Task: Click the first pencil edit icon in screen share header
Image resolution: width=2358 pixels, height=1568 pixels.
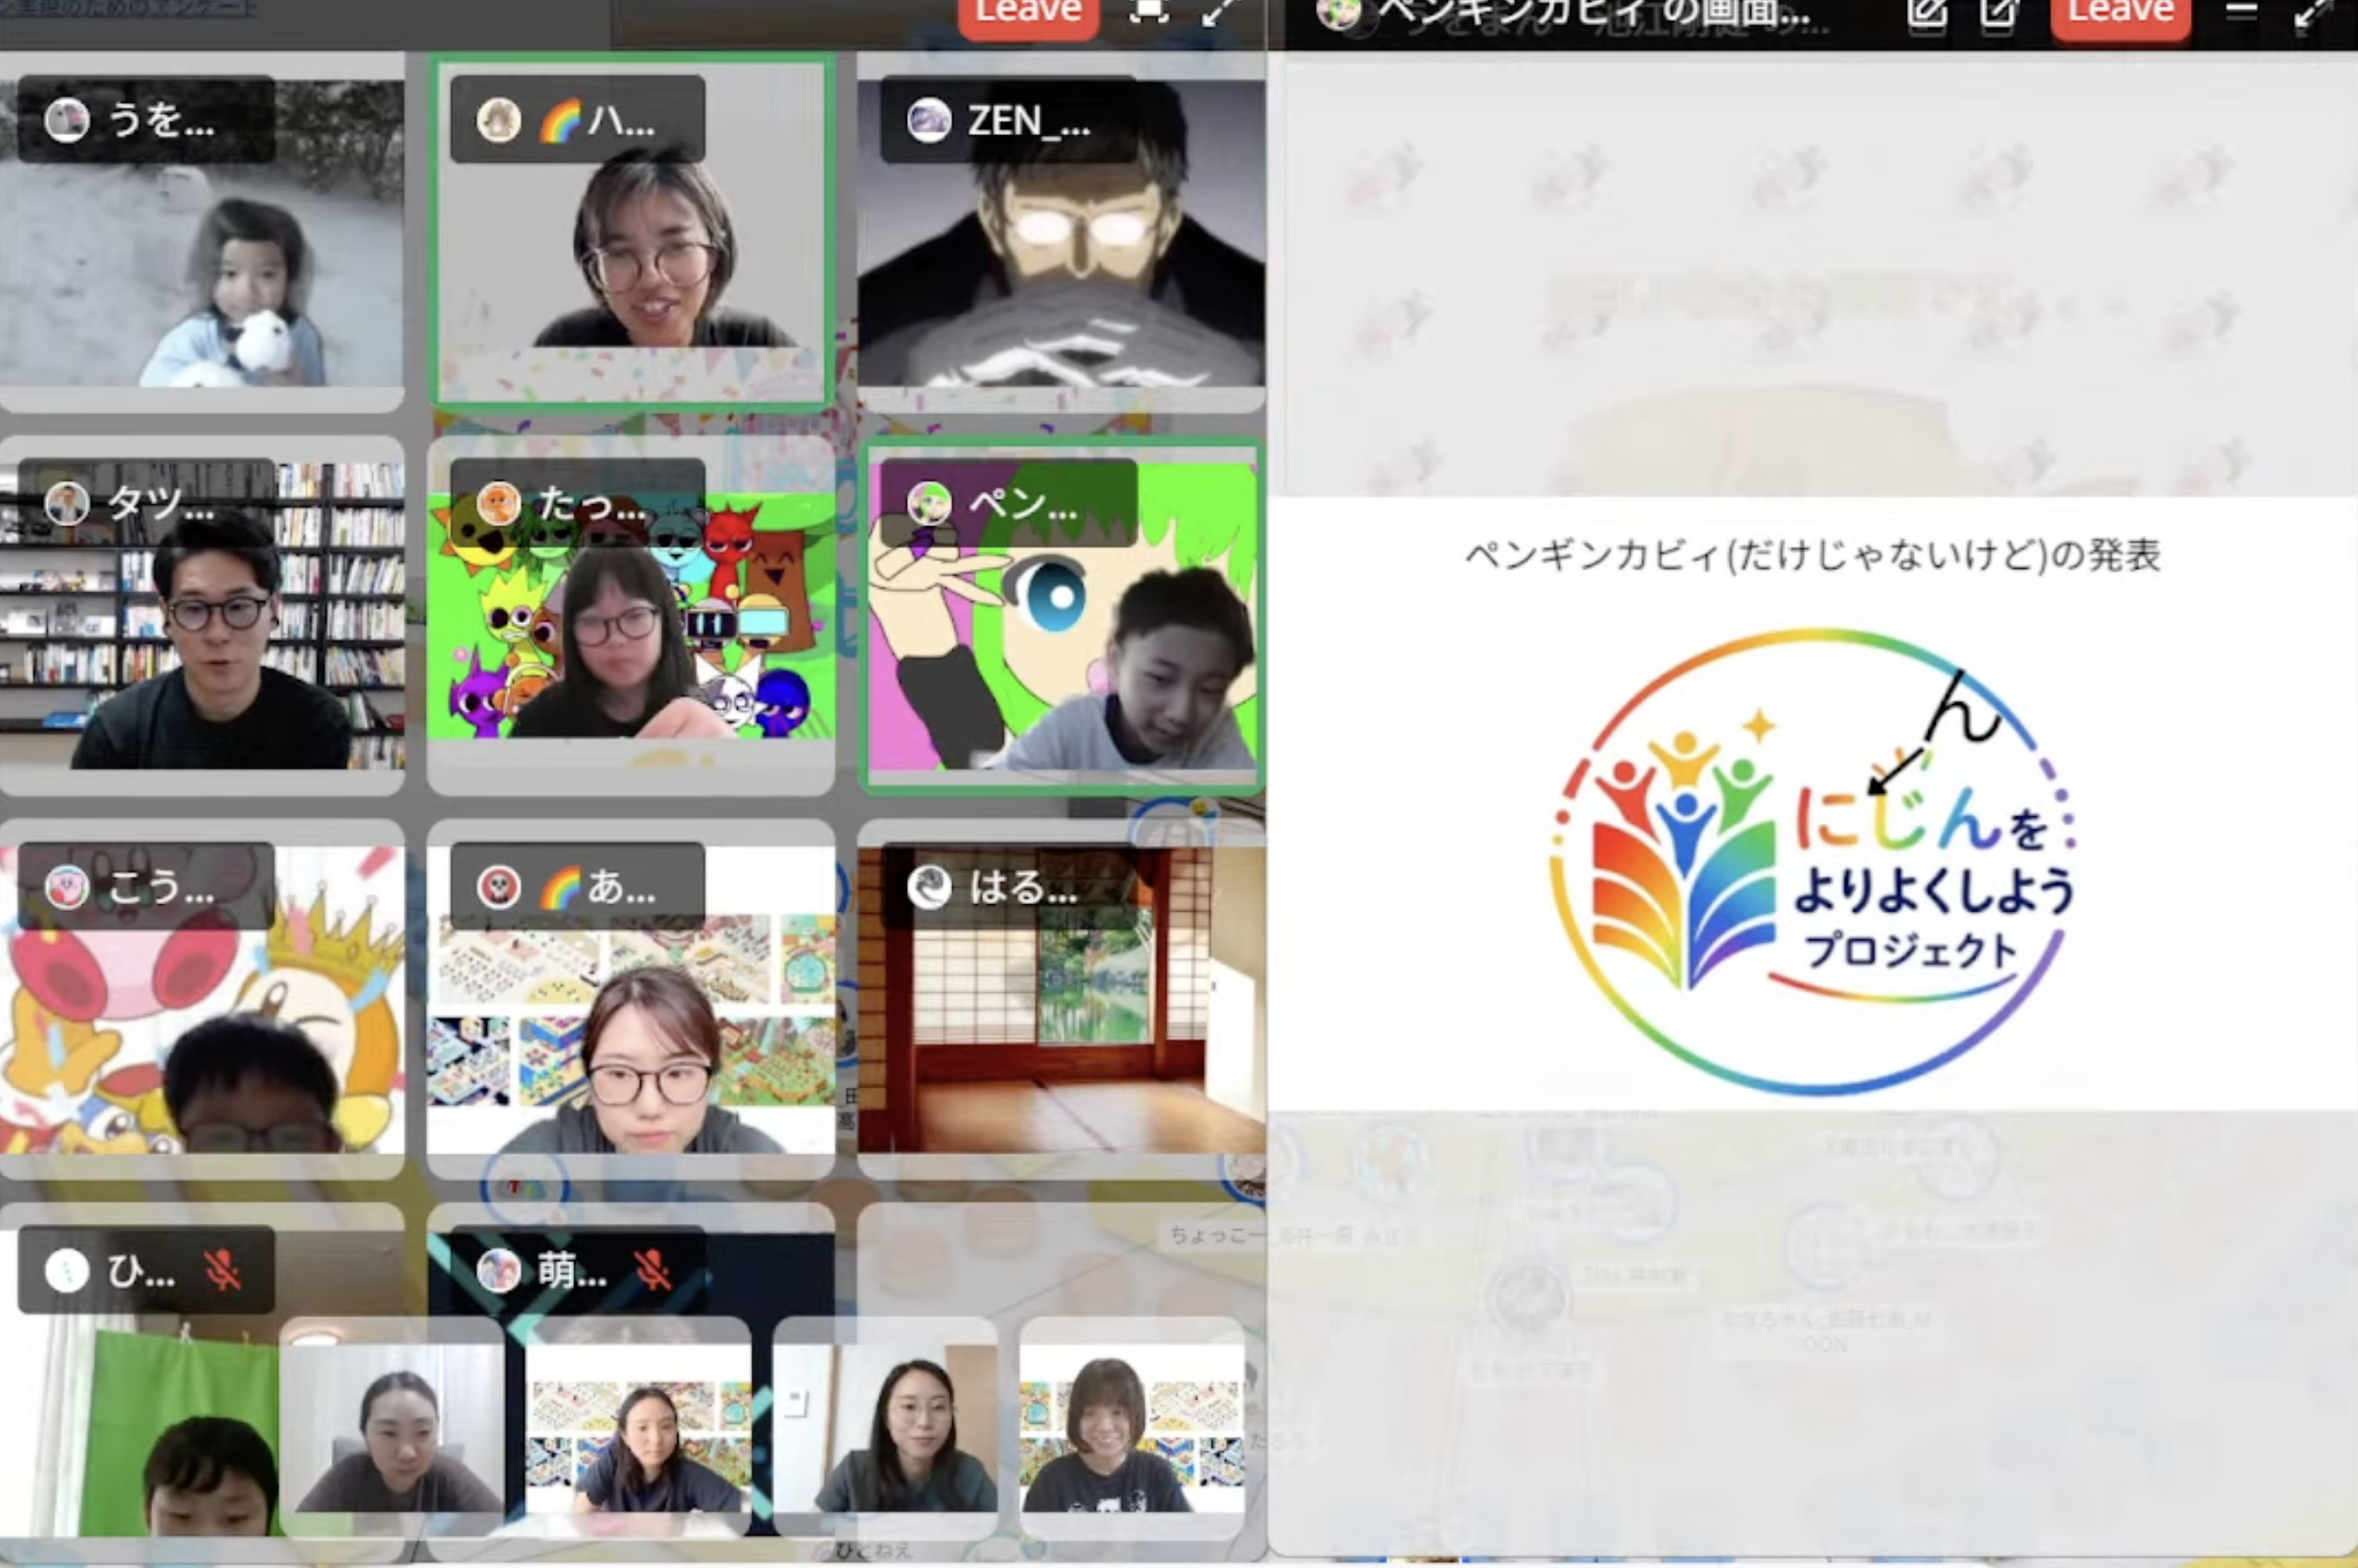Action: tap(1926, 12)
